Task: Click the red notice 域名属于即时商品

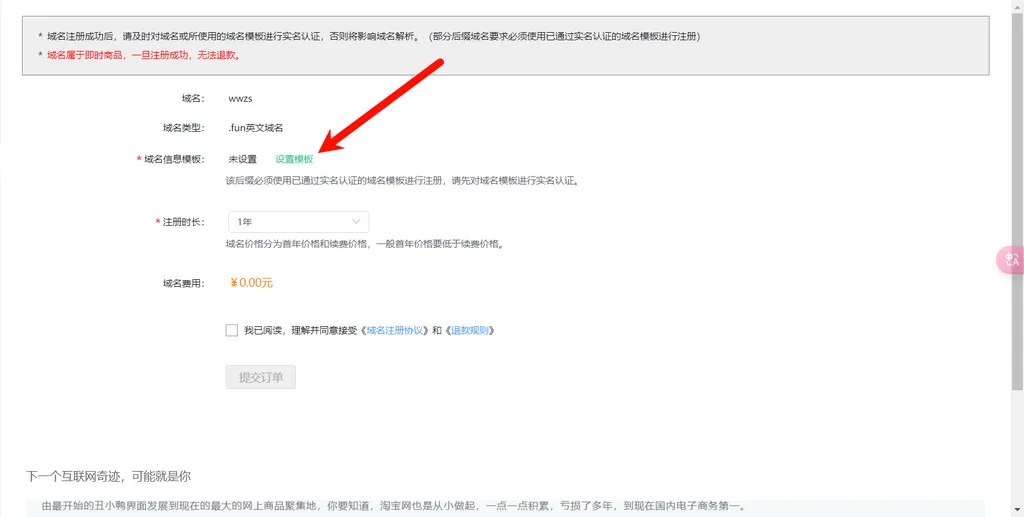Action: [144, 55]
